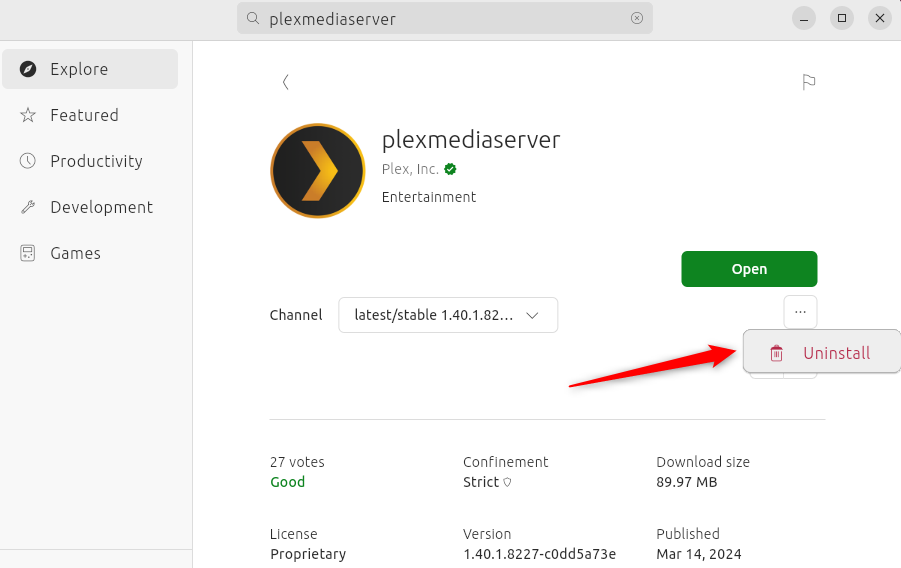This screenshot has width=901, height=568.
Task: Click the Explore compass icon
Action: [x=28, y=69]
